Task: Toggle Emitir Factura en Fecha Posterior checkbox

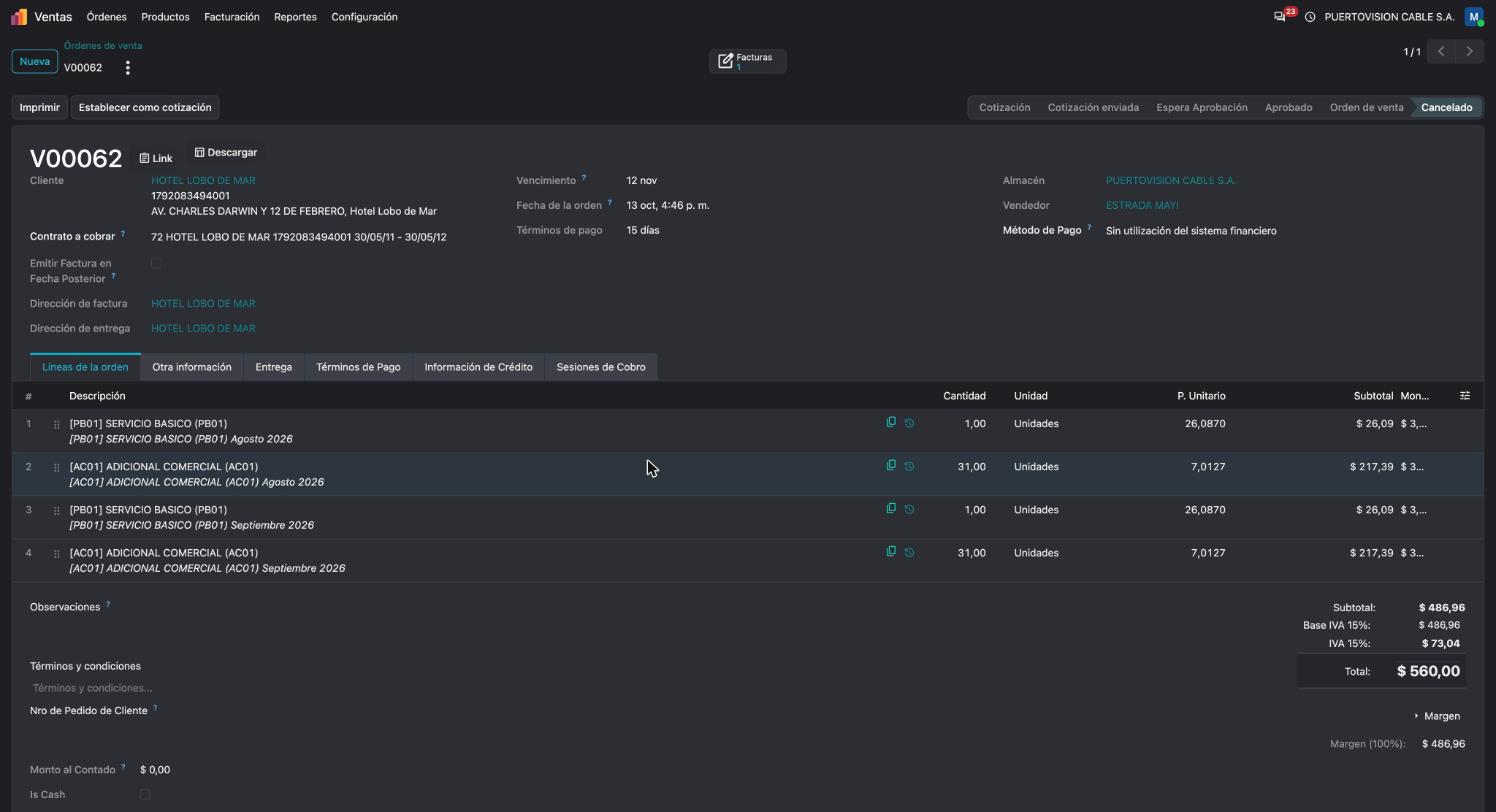Action: click(x=156, y=263)
